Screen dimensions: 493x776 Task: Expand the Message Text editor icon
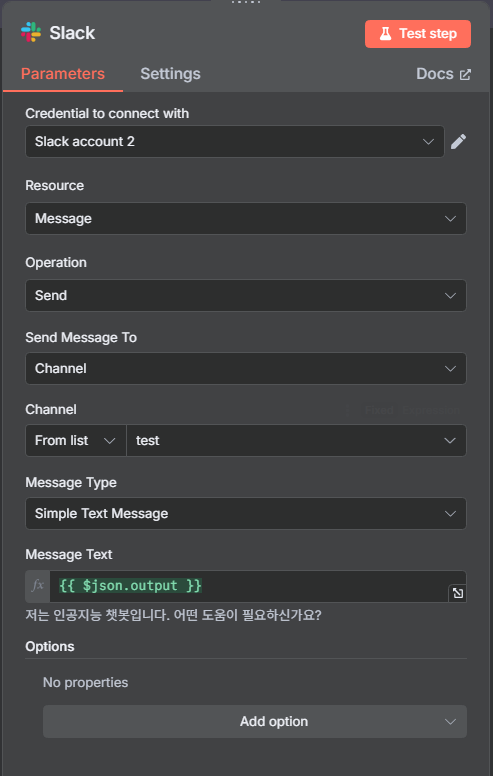[458, 593]
